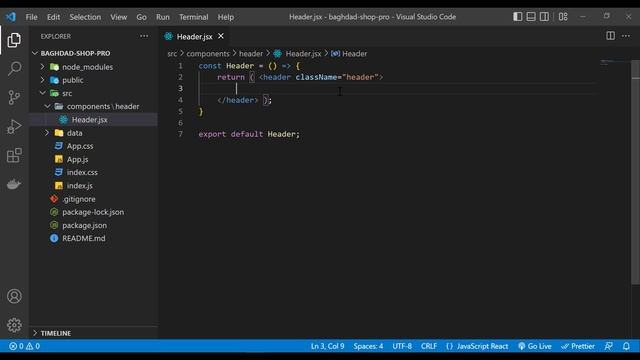
Task: Toggle the bottom Panel layout icon
Action: pos(531,17)
